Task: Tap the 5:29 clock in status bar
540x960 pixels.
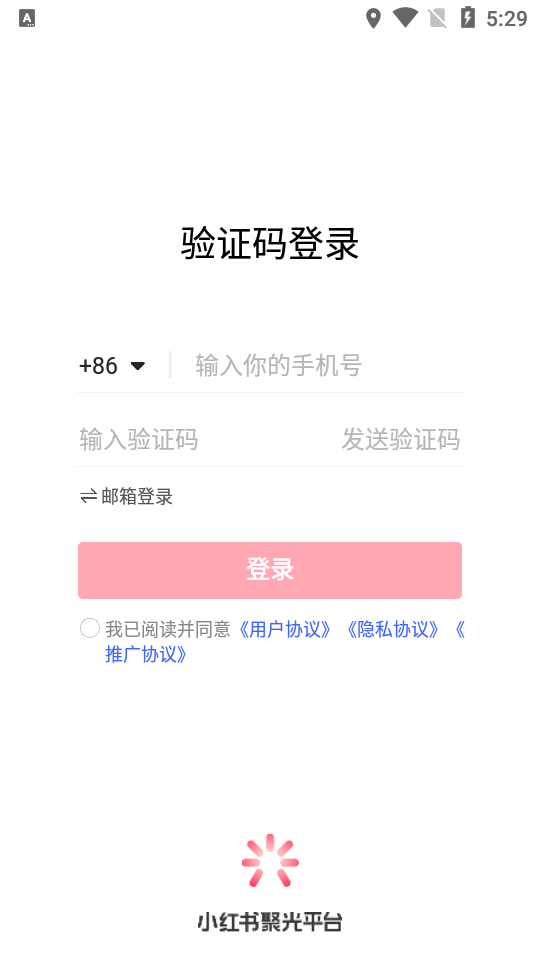Action: click(x=506, y=19)
